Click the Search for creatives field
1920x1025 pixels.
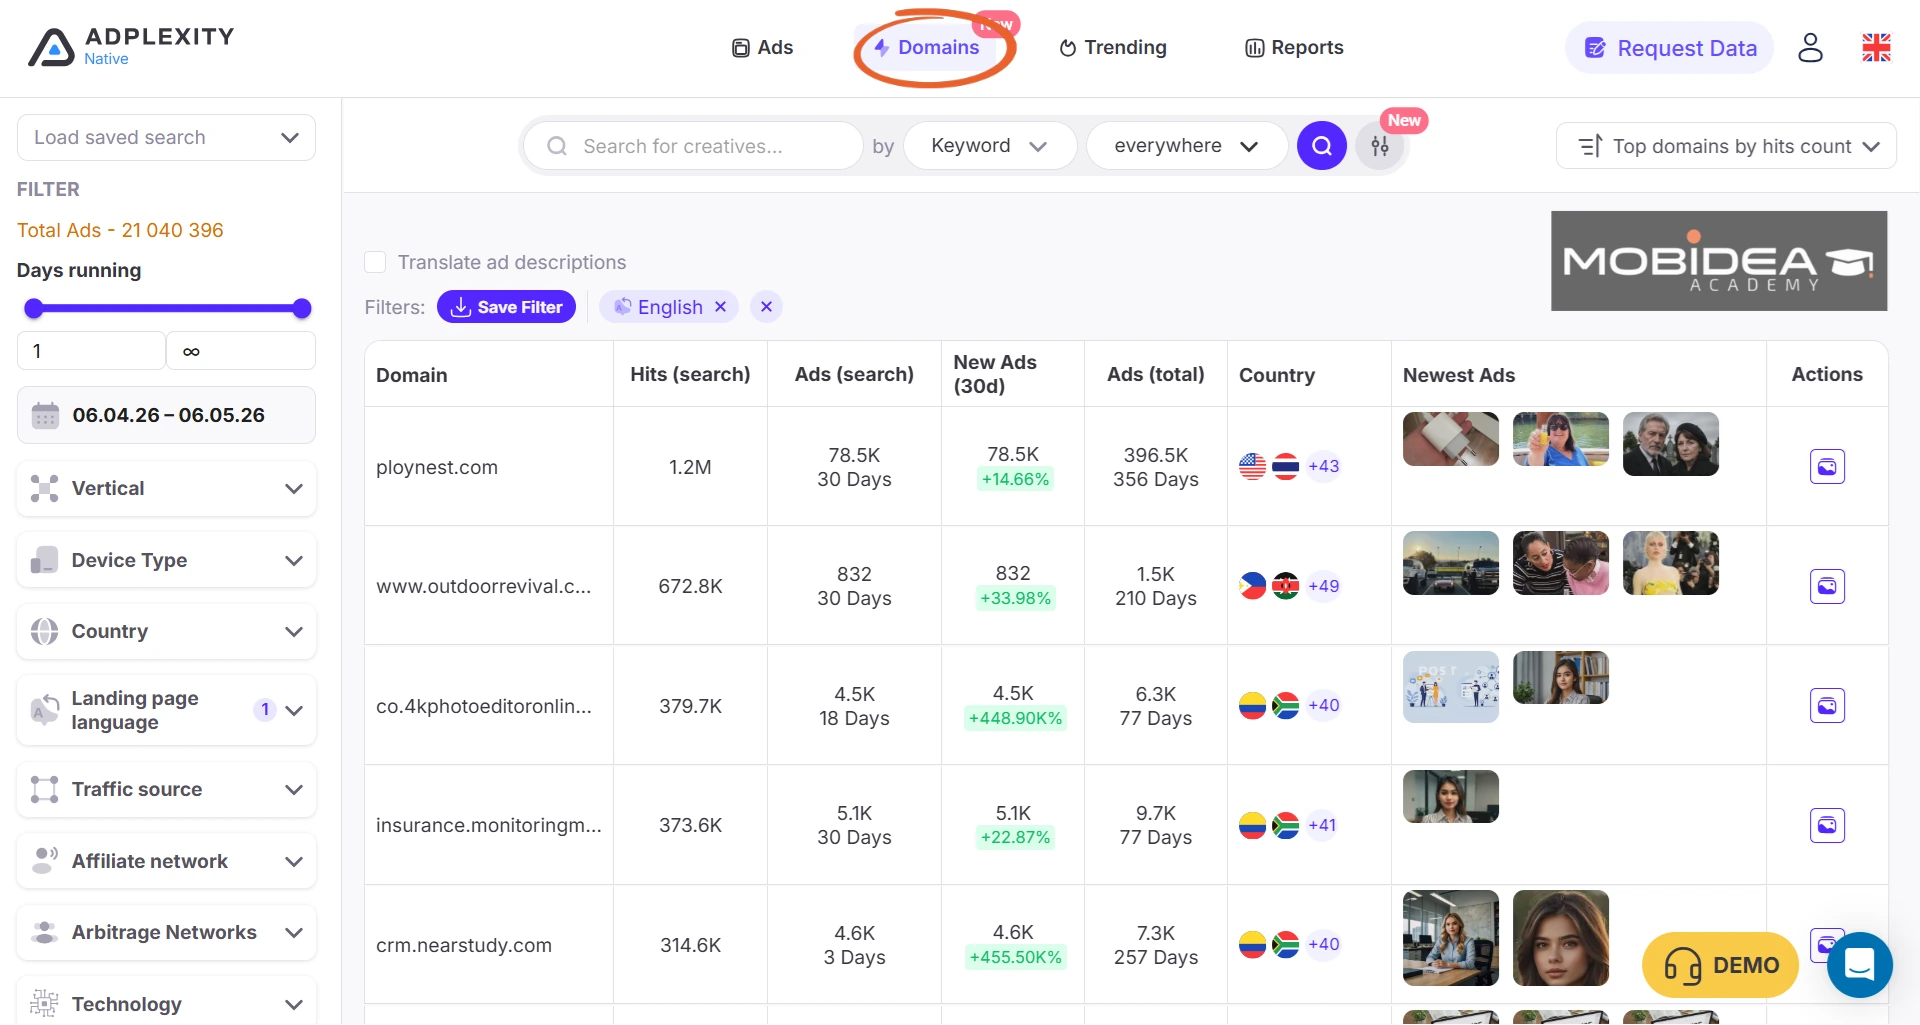coord(693,146)
